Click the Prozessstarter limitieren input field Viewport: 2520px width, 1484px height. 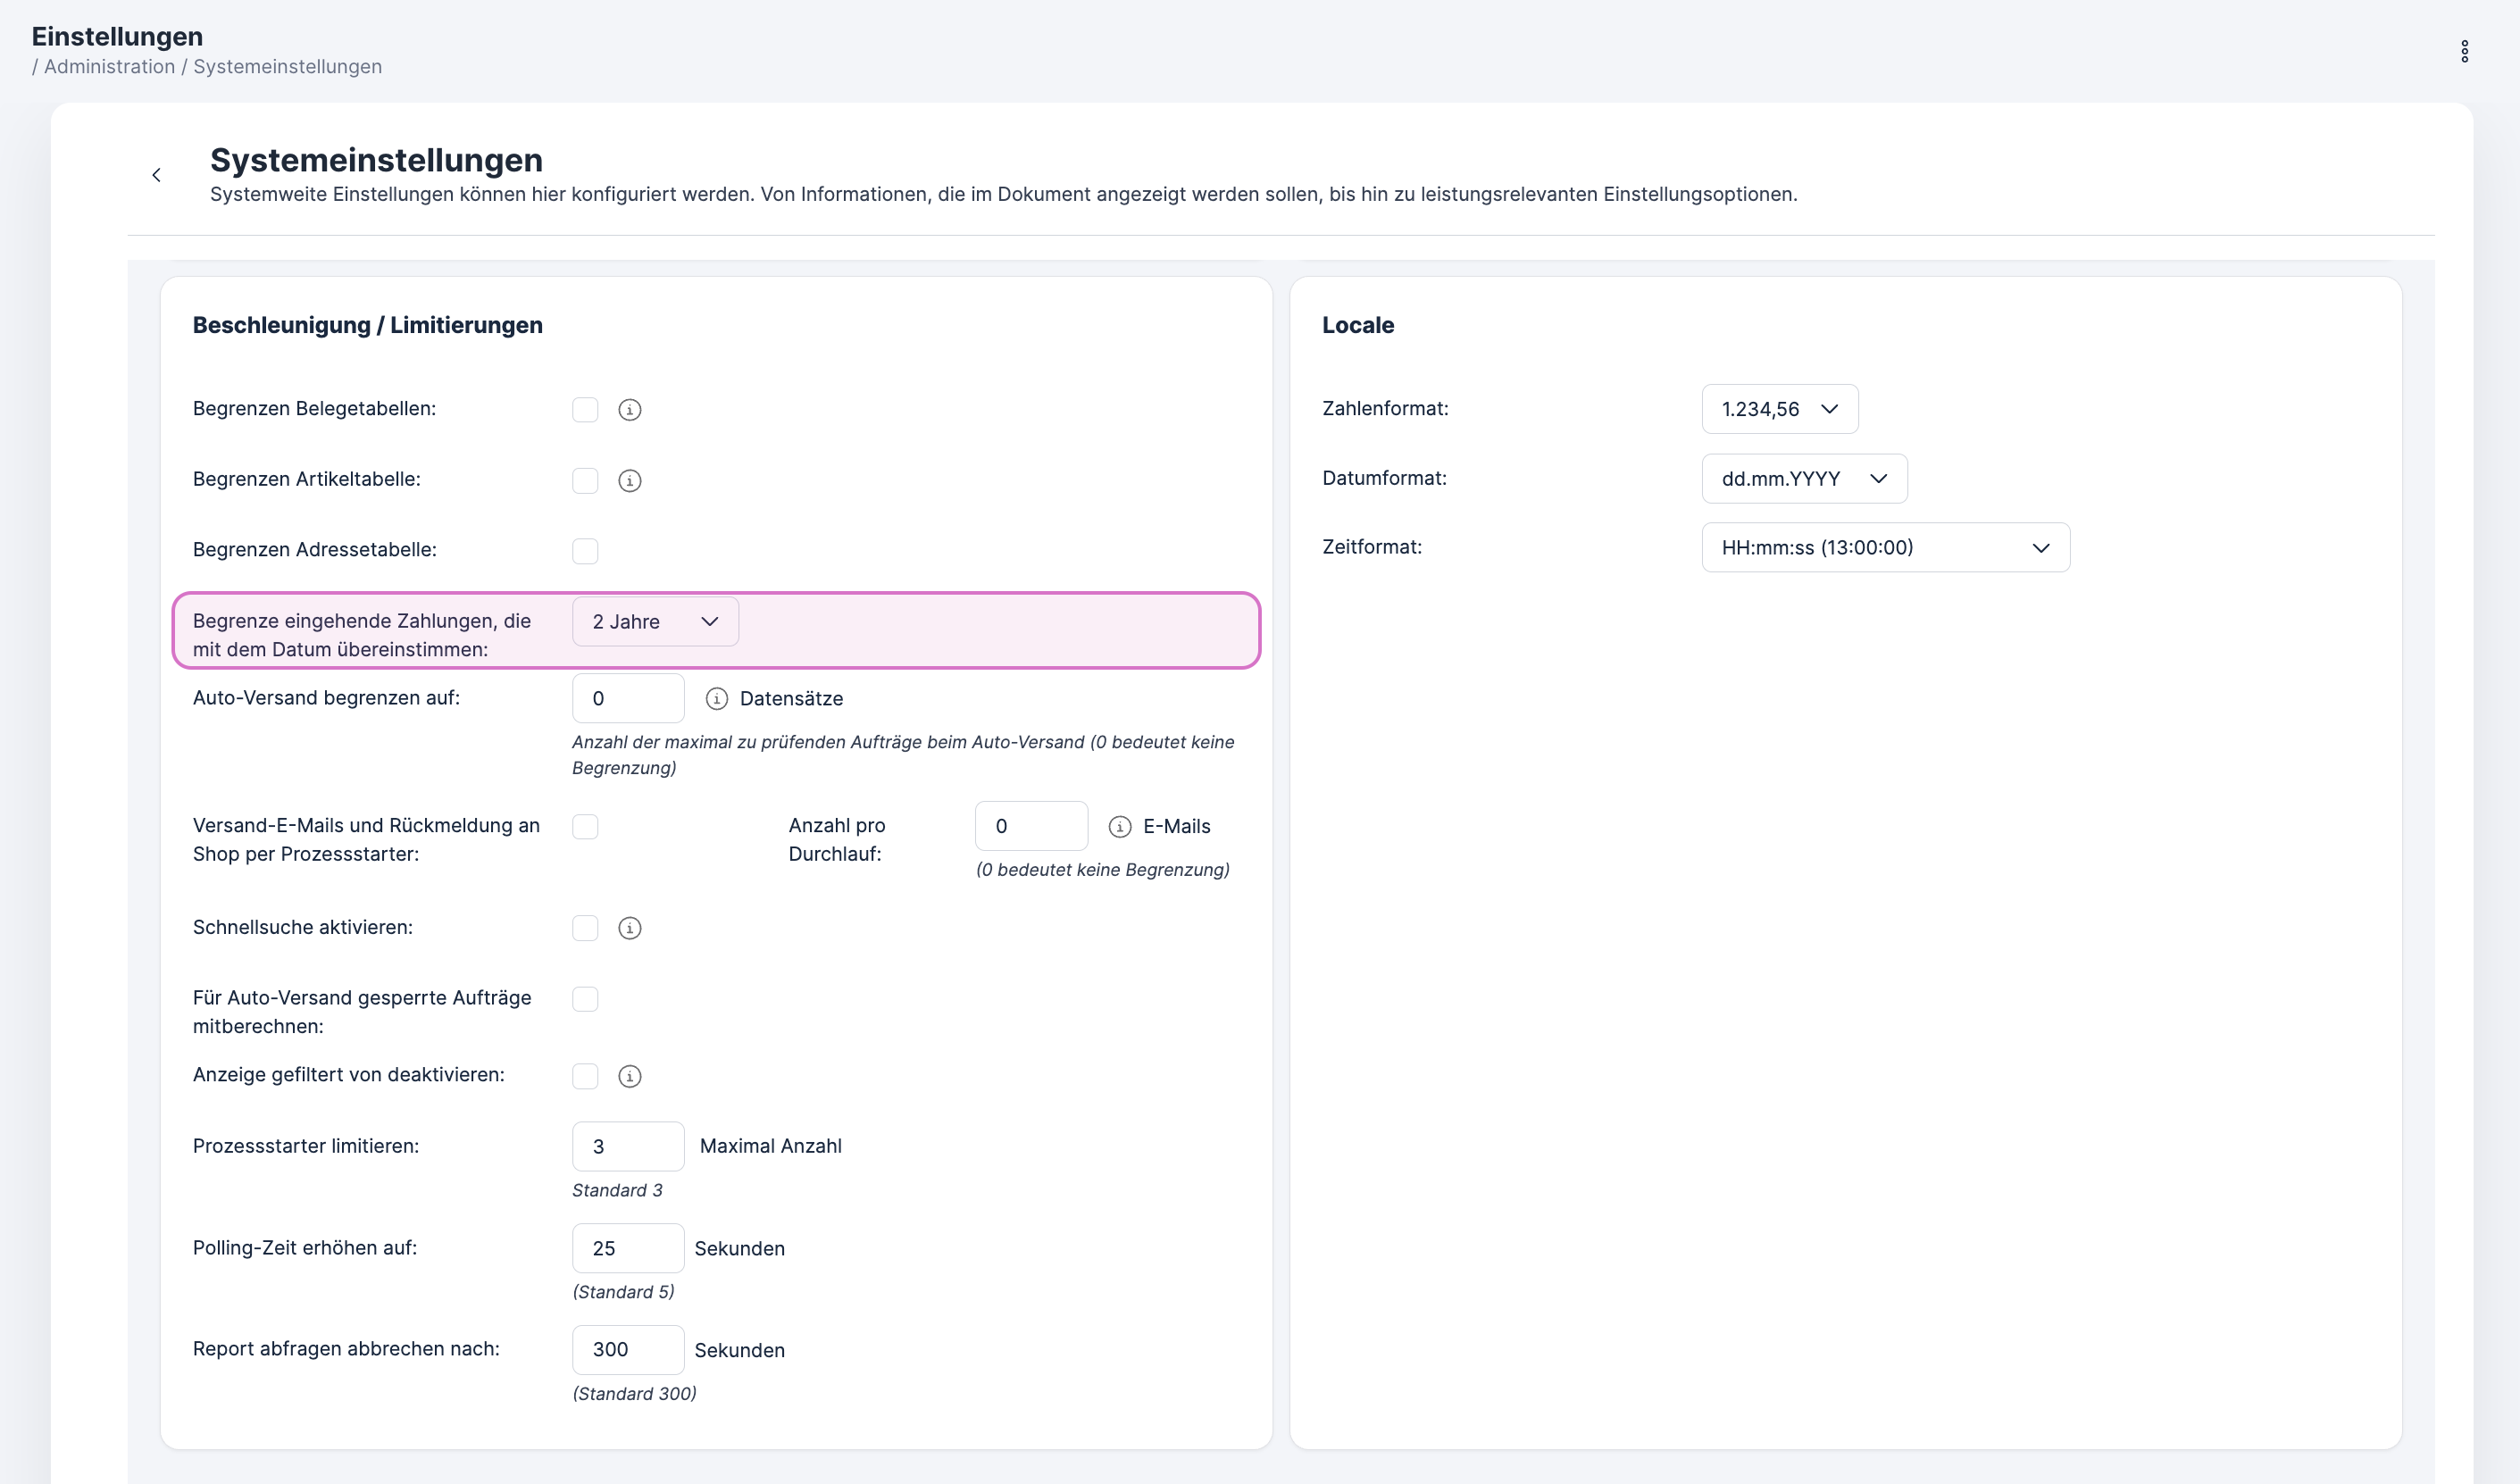click(x=627, y=1146)
